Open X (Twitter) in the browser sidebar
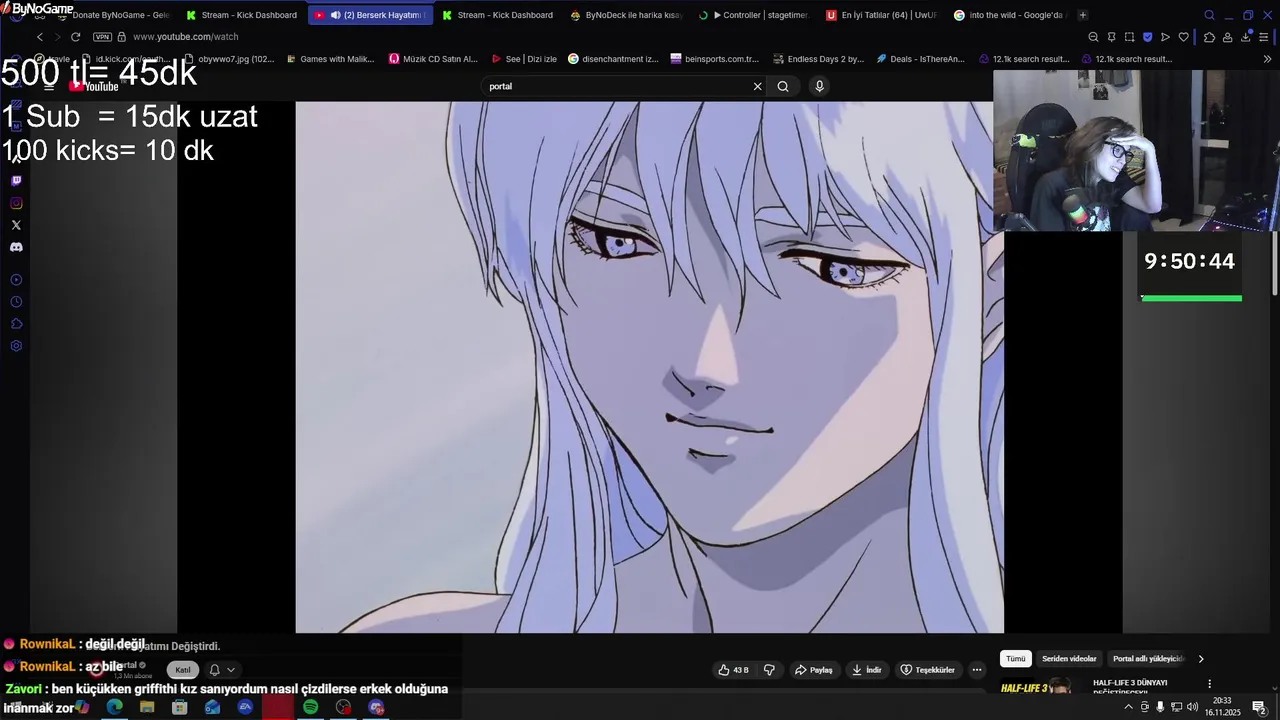1280x720 pixels. pyautogui.click(x=16, y=225)
